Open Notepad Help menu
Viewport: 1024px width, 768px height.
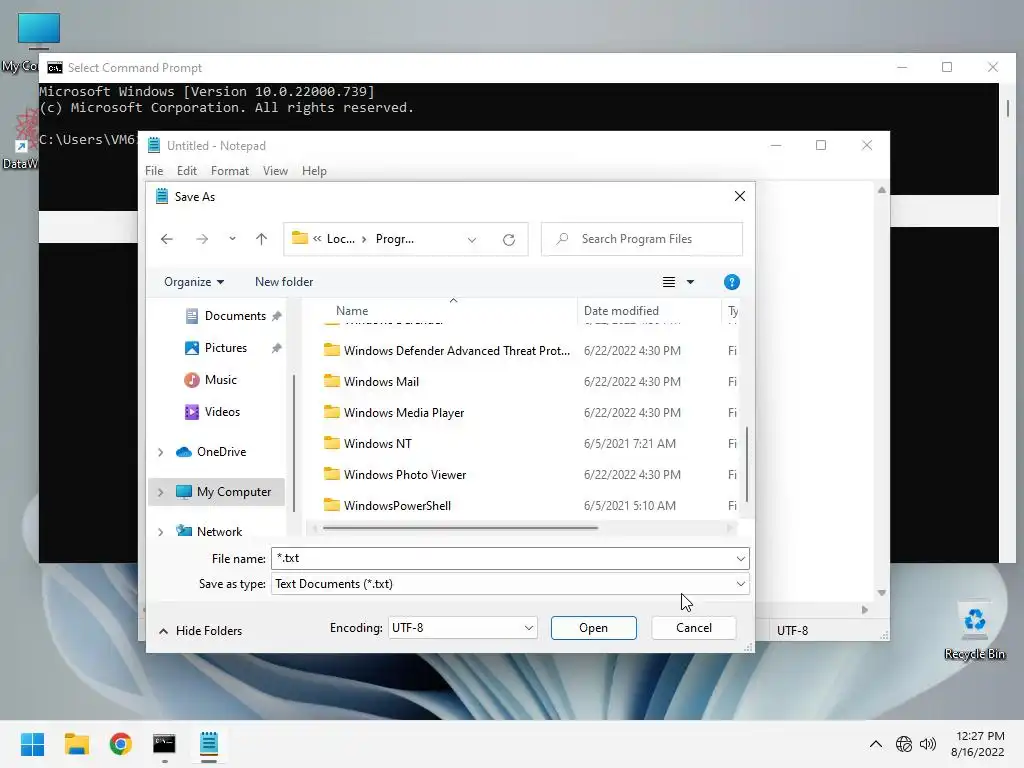314,171
